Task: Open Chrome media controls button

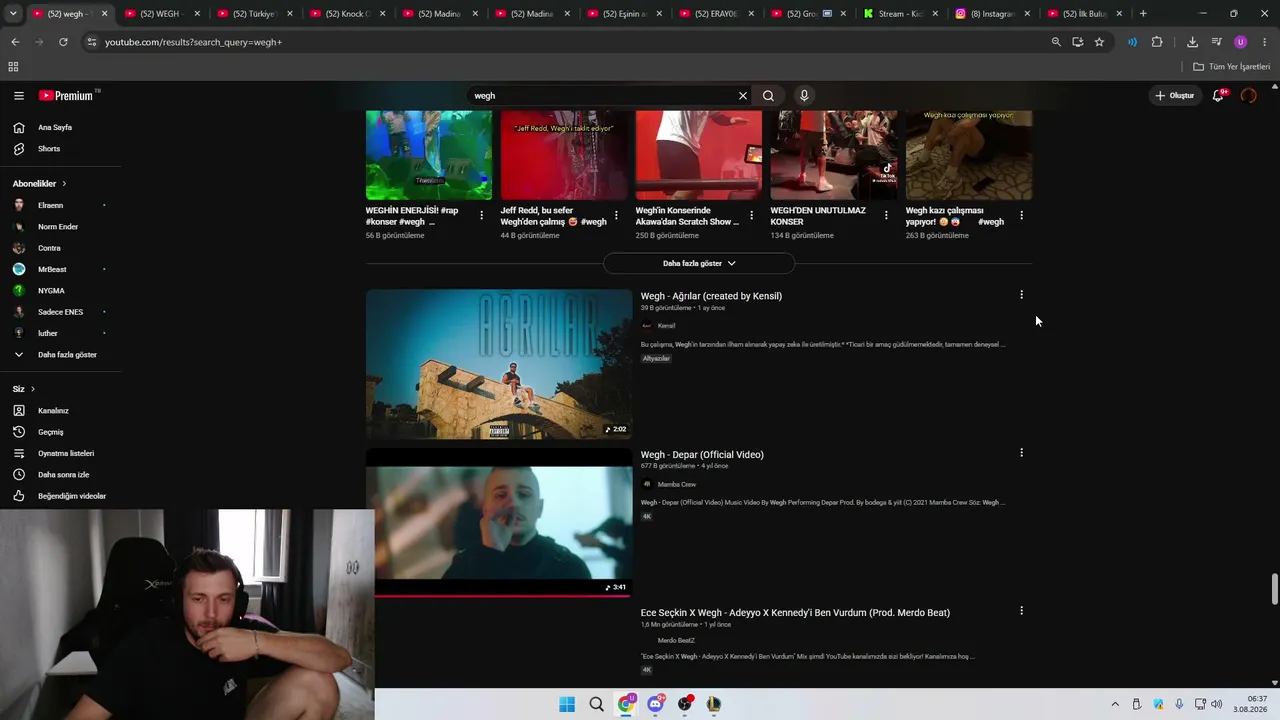Action: pos(1217,42)
